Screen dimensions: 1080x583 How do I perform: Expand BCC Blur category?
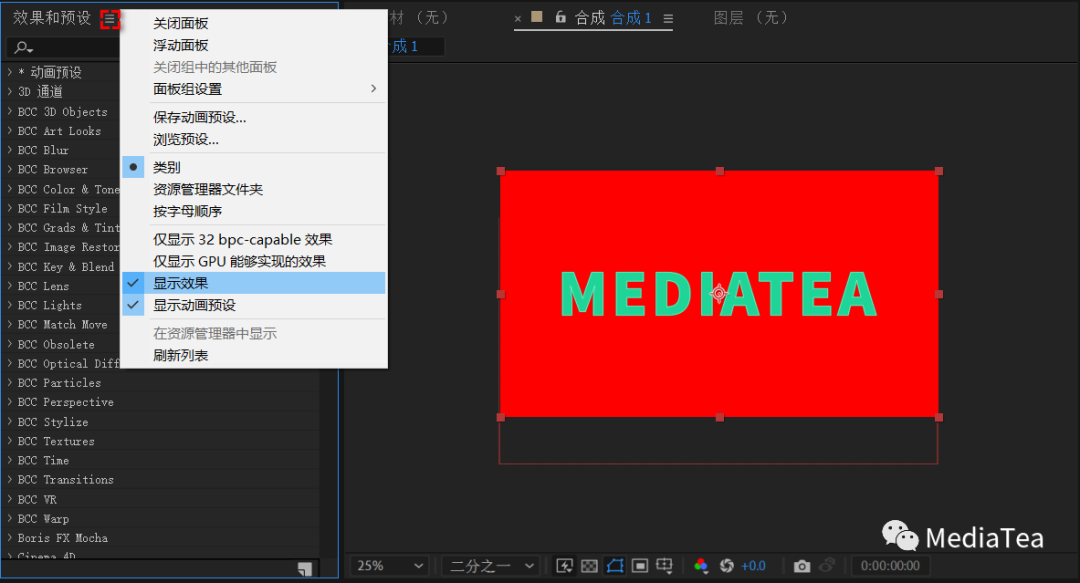[10, 150]
